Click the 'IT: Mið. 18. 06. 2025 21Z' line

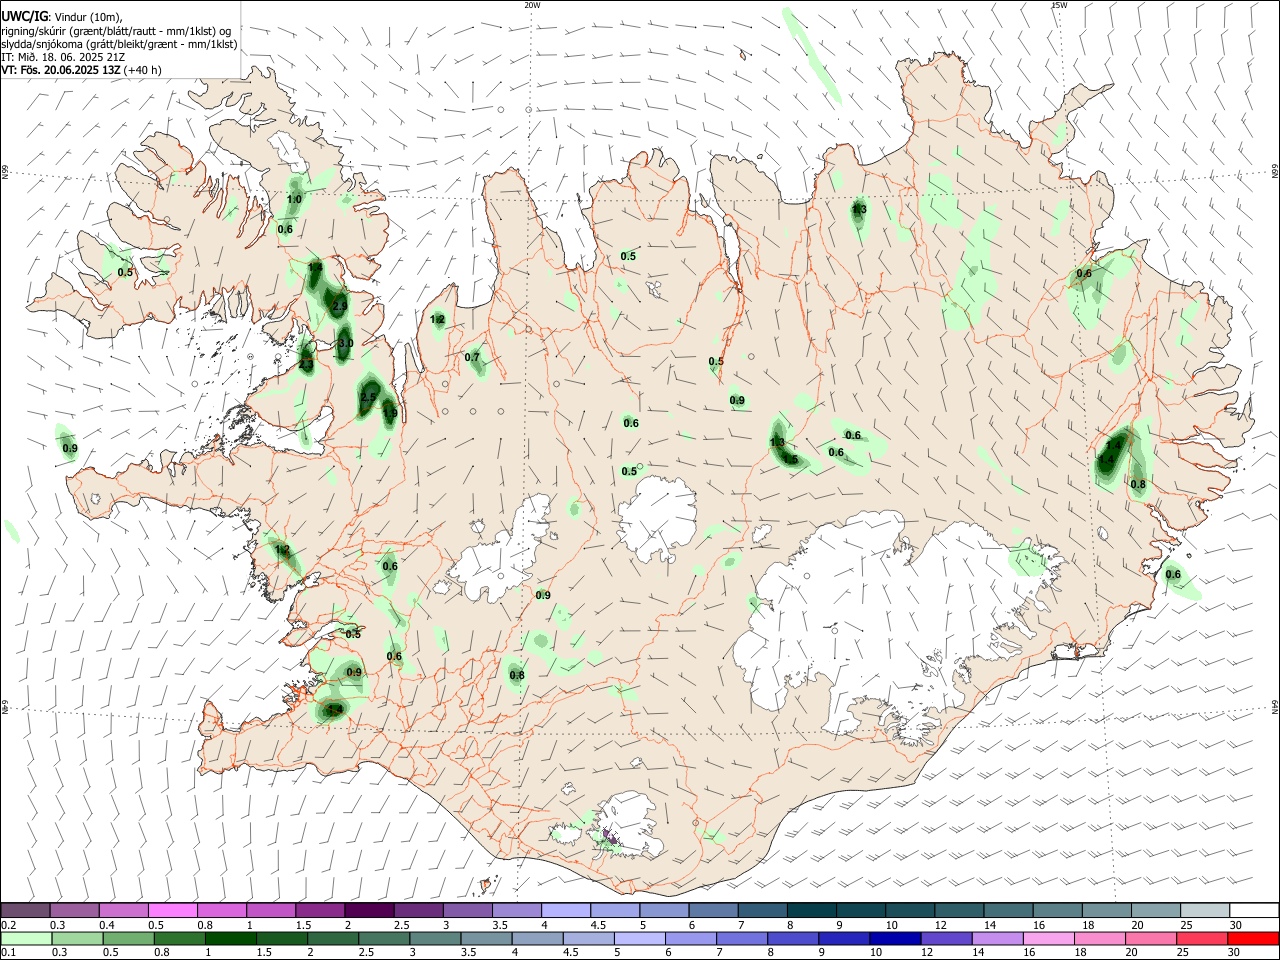(63, 57)
